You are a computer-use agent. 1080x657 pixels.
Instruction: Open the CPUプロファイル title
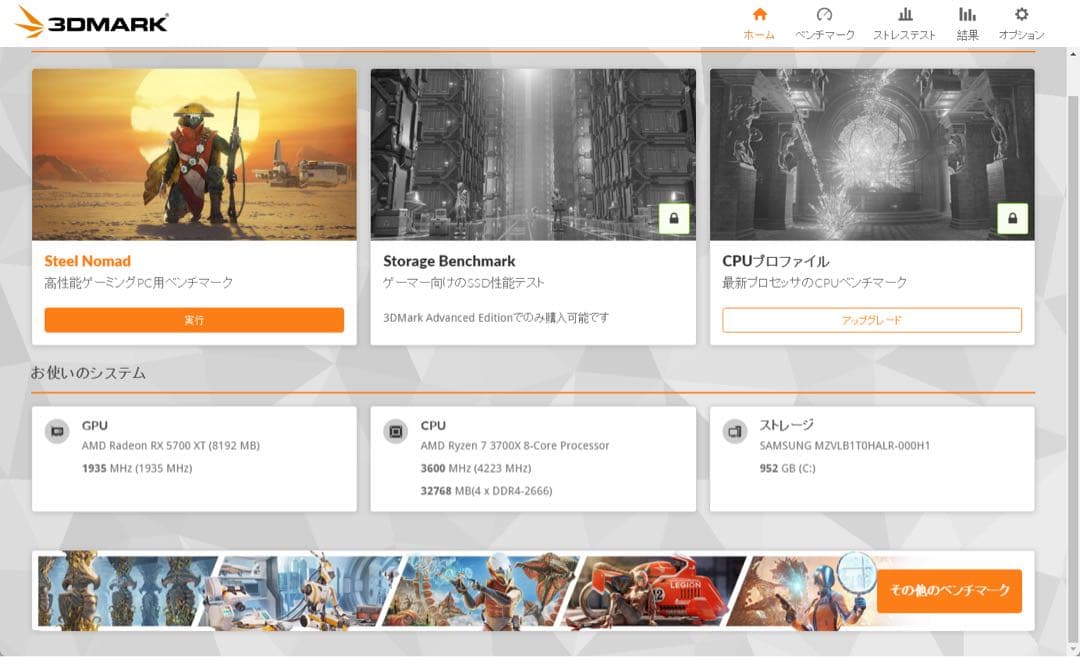point(776,261)
